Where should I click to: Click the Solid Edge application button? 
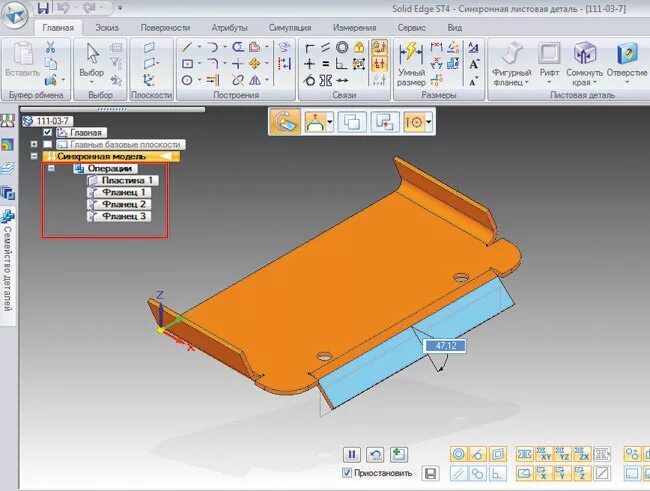(x=15, y=15)
